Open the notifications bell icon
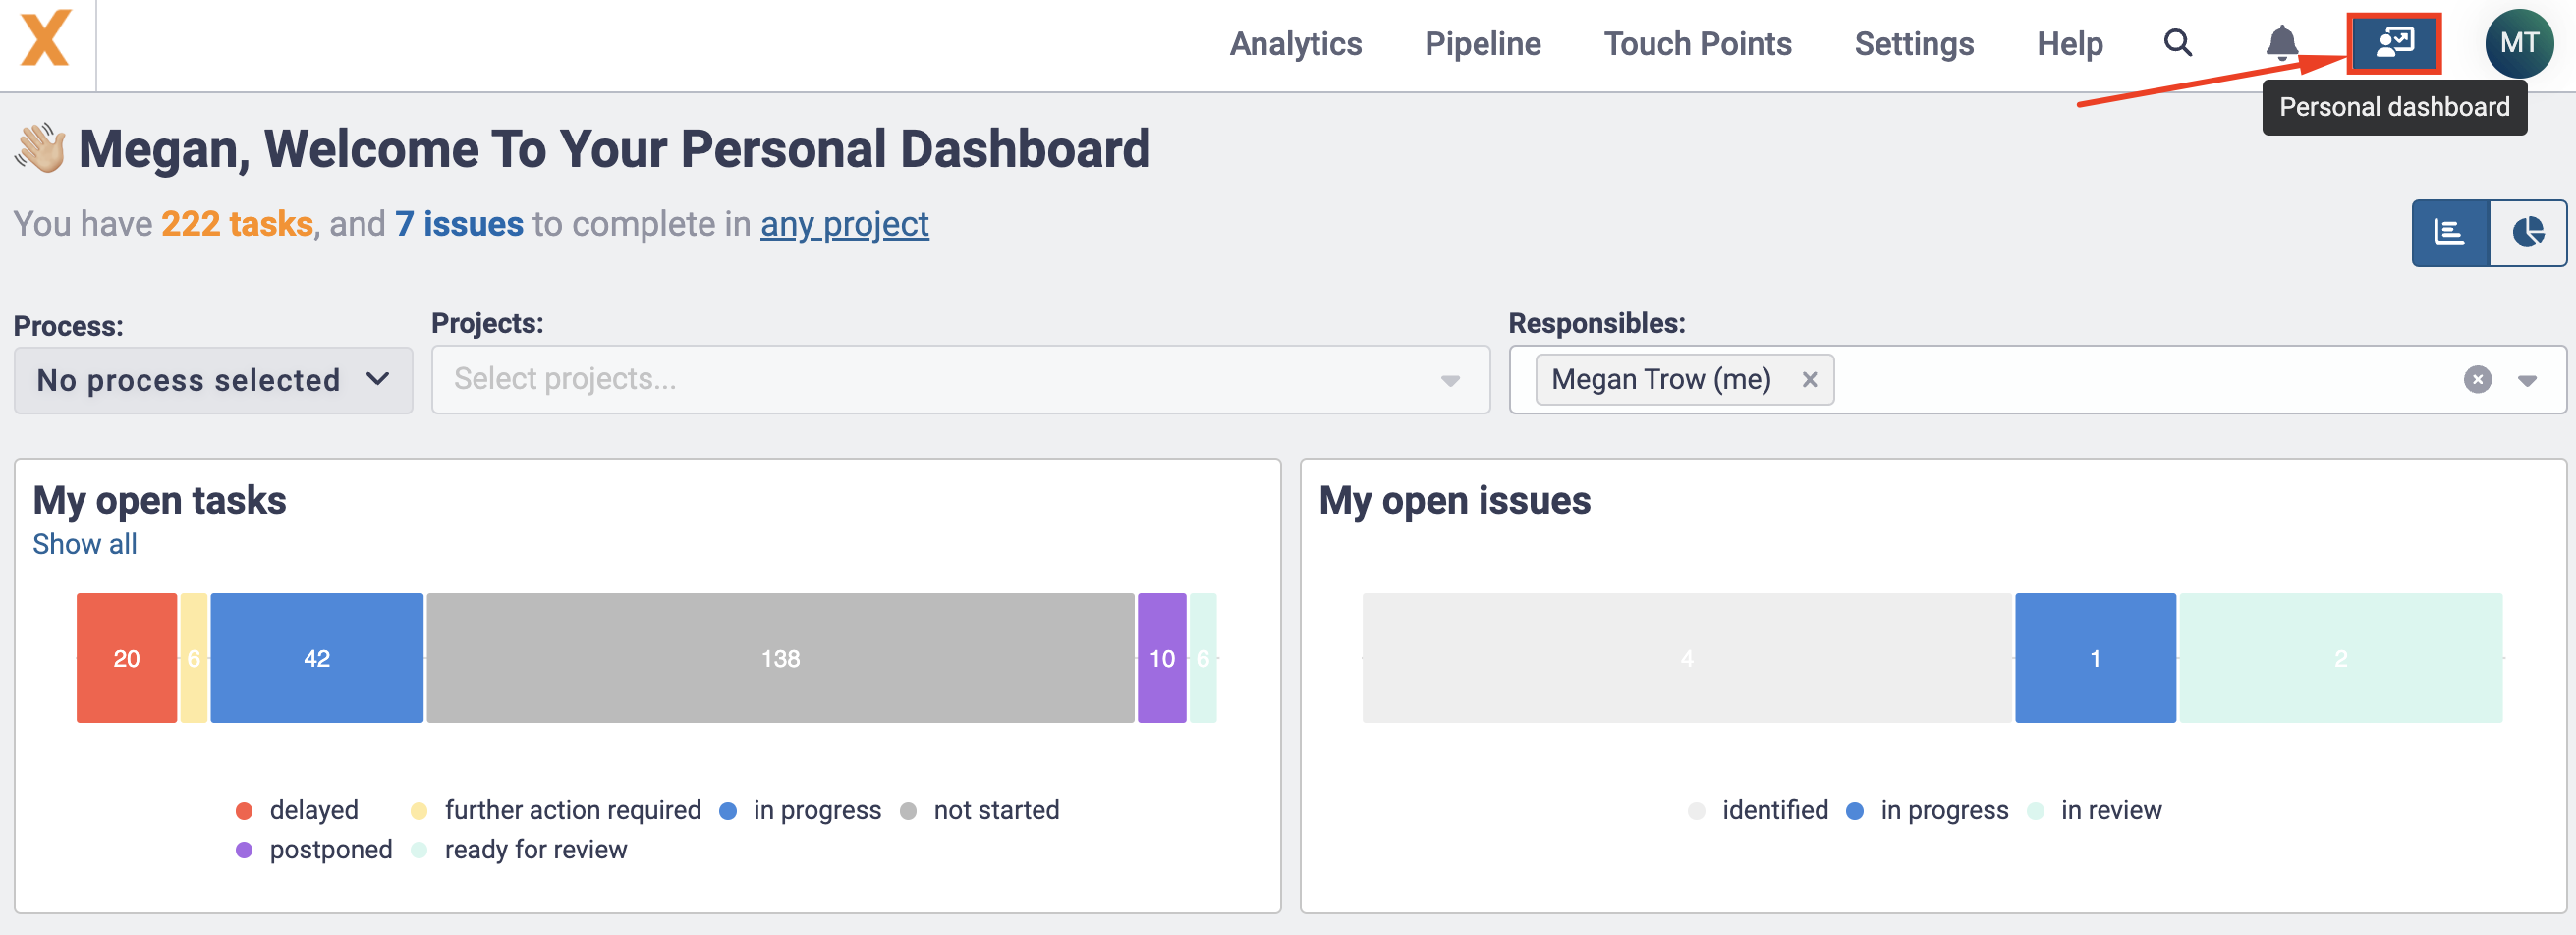The image size is (2576, 935). coord(2283,44)
